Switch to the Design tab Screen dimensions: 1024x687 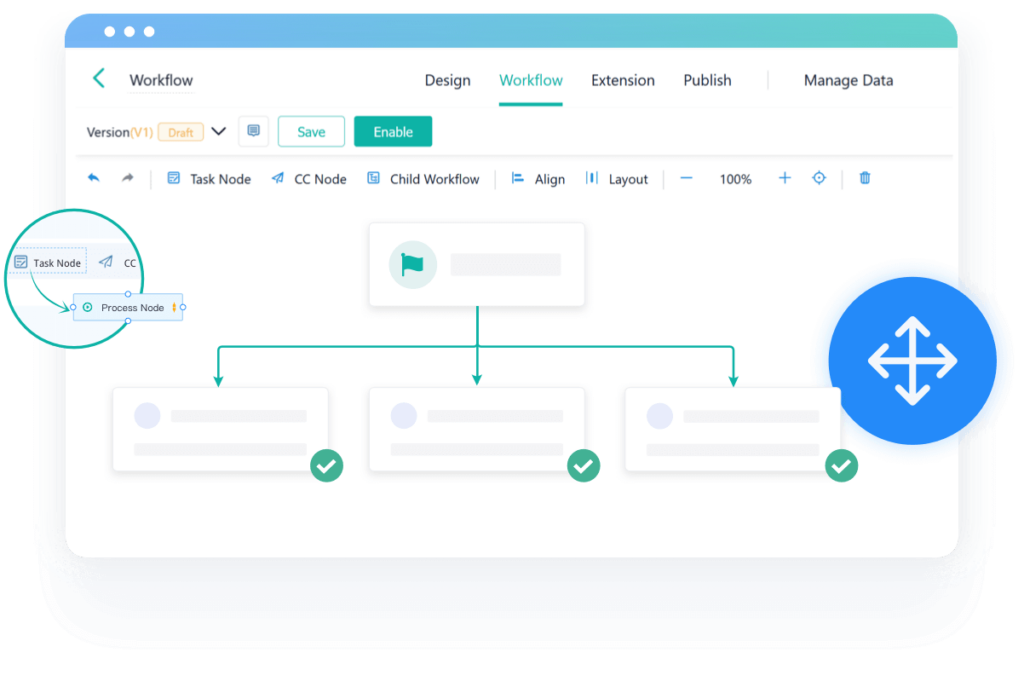(447, 80)
